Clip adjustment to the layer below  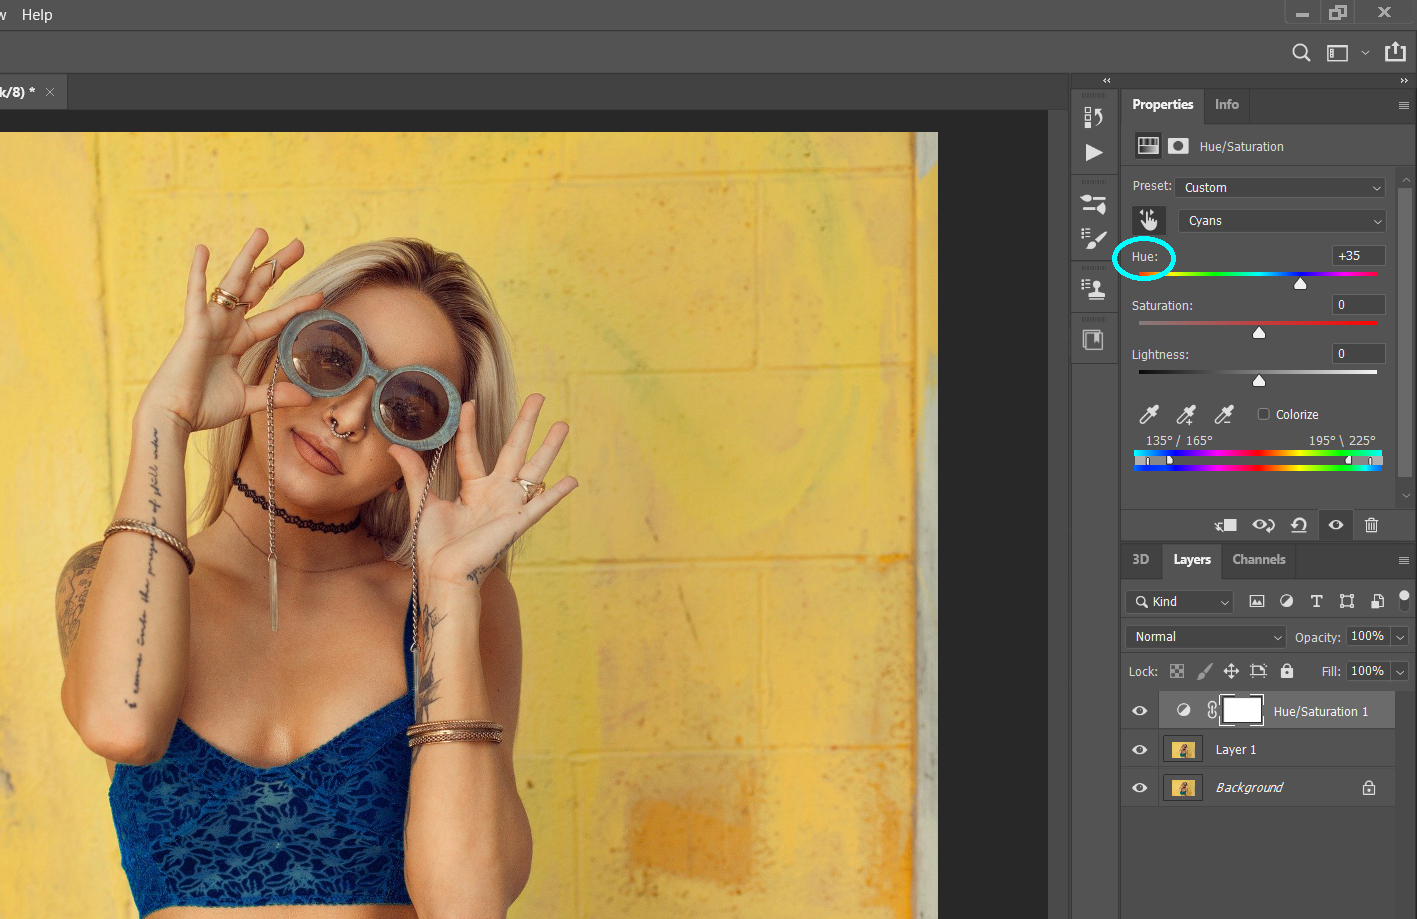pyautogui.click(x=1226, y=525)
